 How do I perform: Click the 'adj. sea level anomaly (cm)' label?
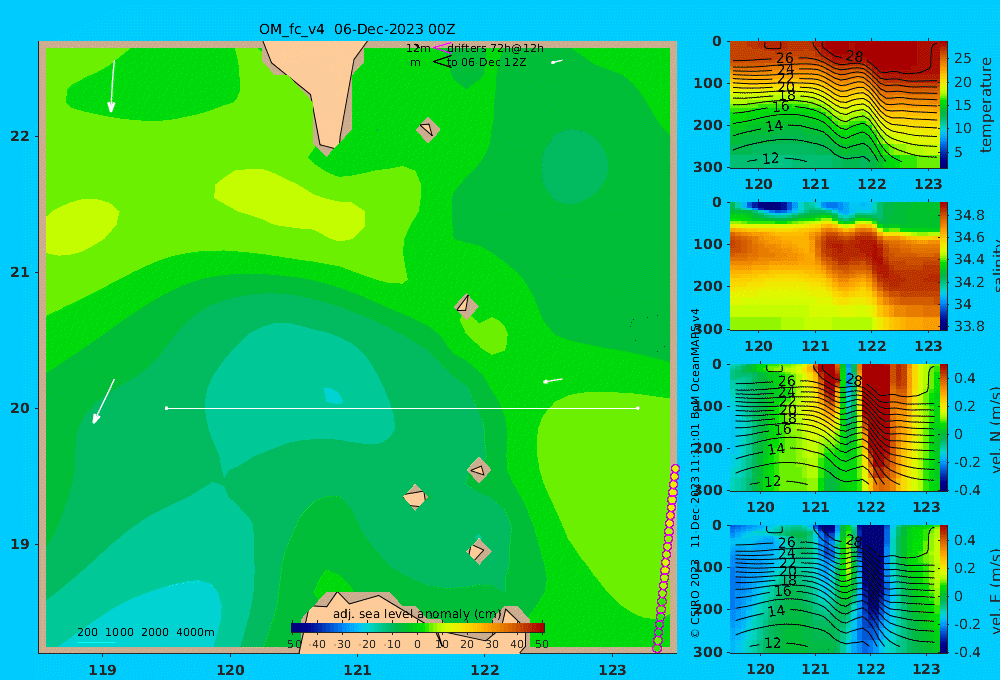coord(417,614)
